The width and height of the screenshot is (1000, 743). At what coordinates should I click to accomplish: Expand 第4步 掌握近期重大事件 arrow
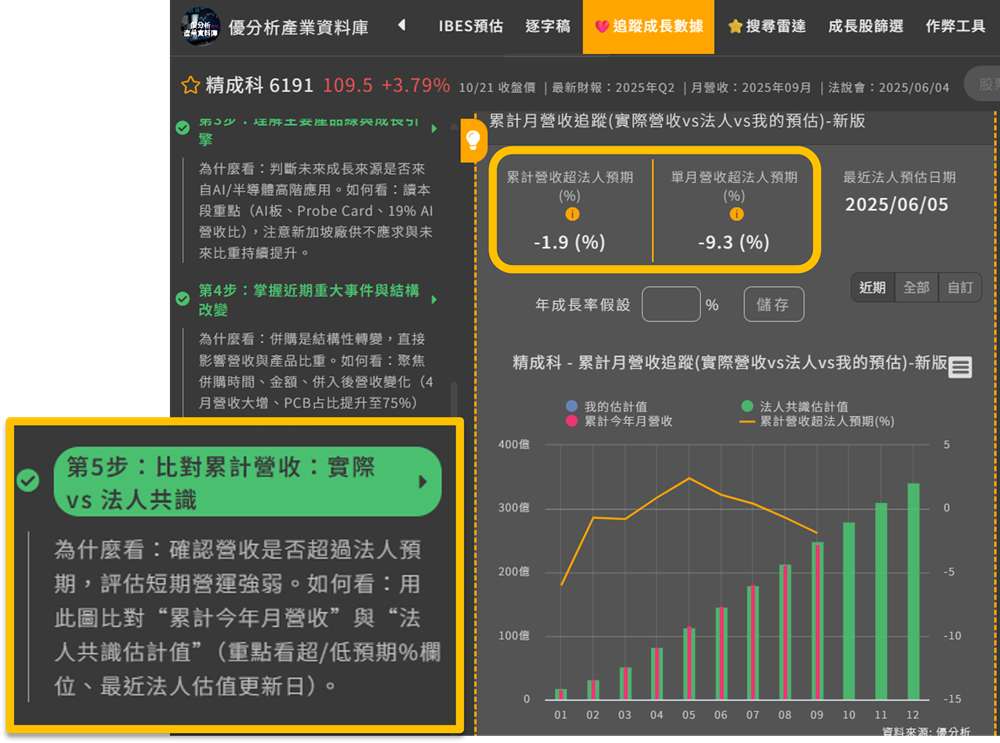tap(434, 299)
